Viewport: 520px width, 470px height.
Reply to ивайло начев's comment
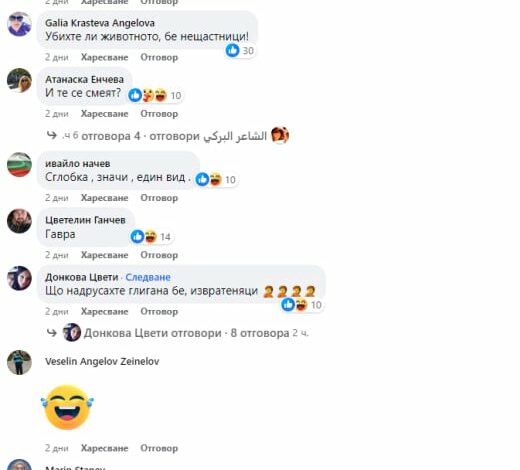coord(159,198)
